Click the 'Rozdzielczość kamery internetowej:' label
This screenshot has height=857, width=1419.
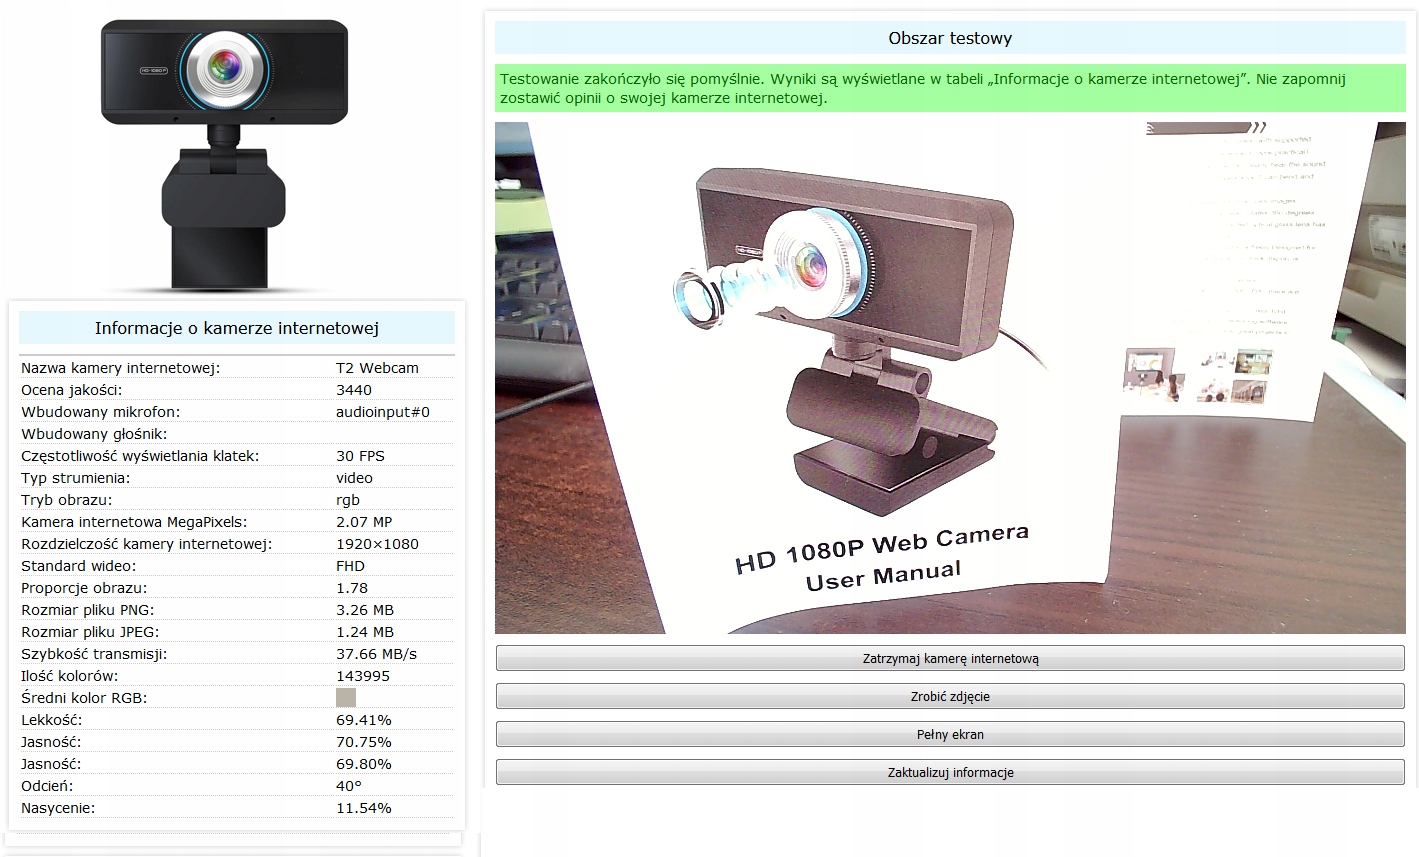coord(147,544)
